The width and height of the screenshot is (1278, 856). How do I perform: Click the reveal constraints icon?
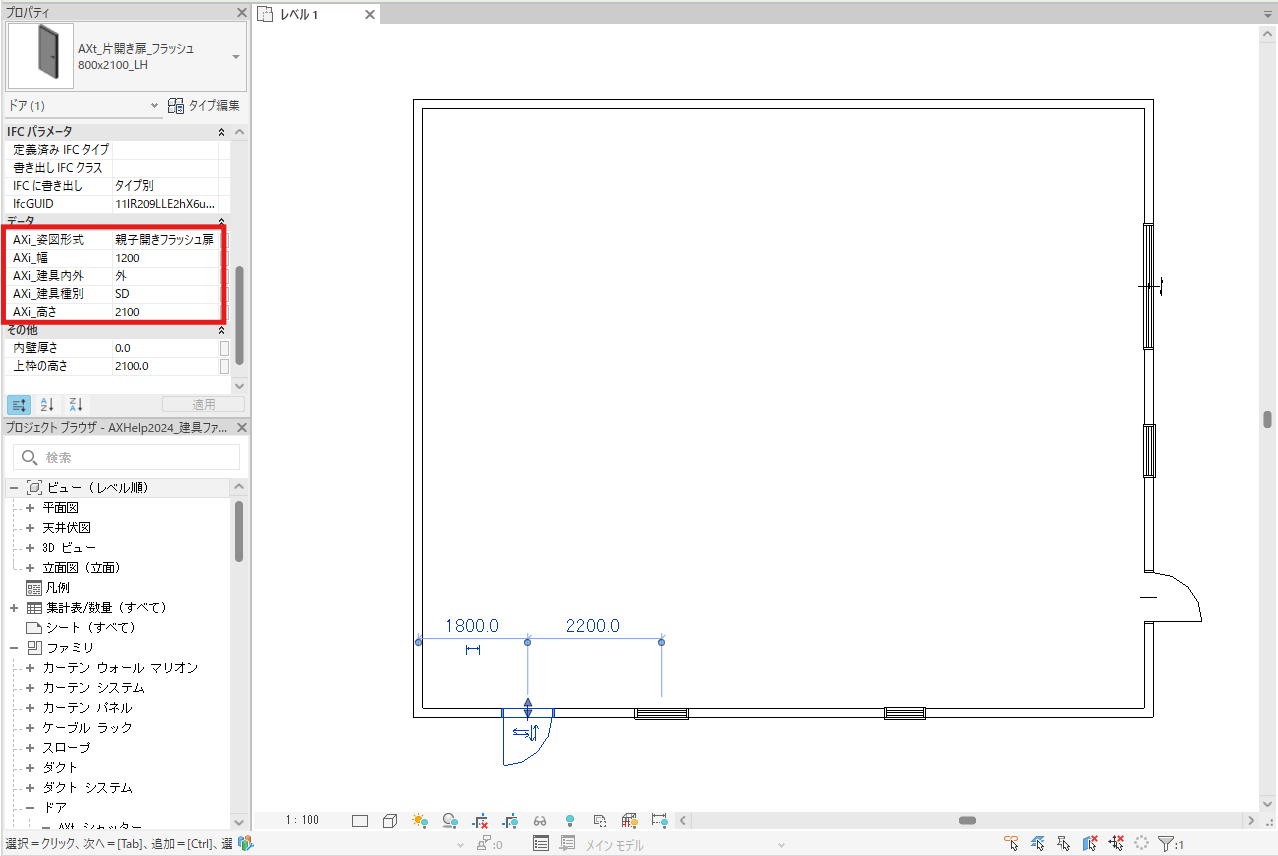click(x=659, y=821)
